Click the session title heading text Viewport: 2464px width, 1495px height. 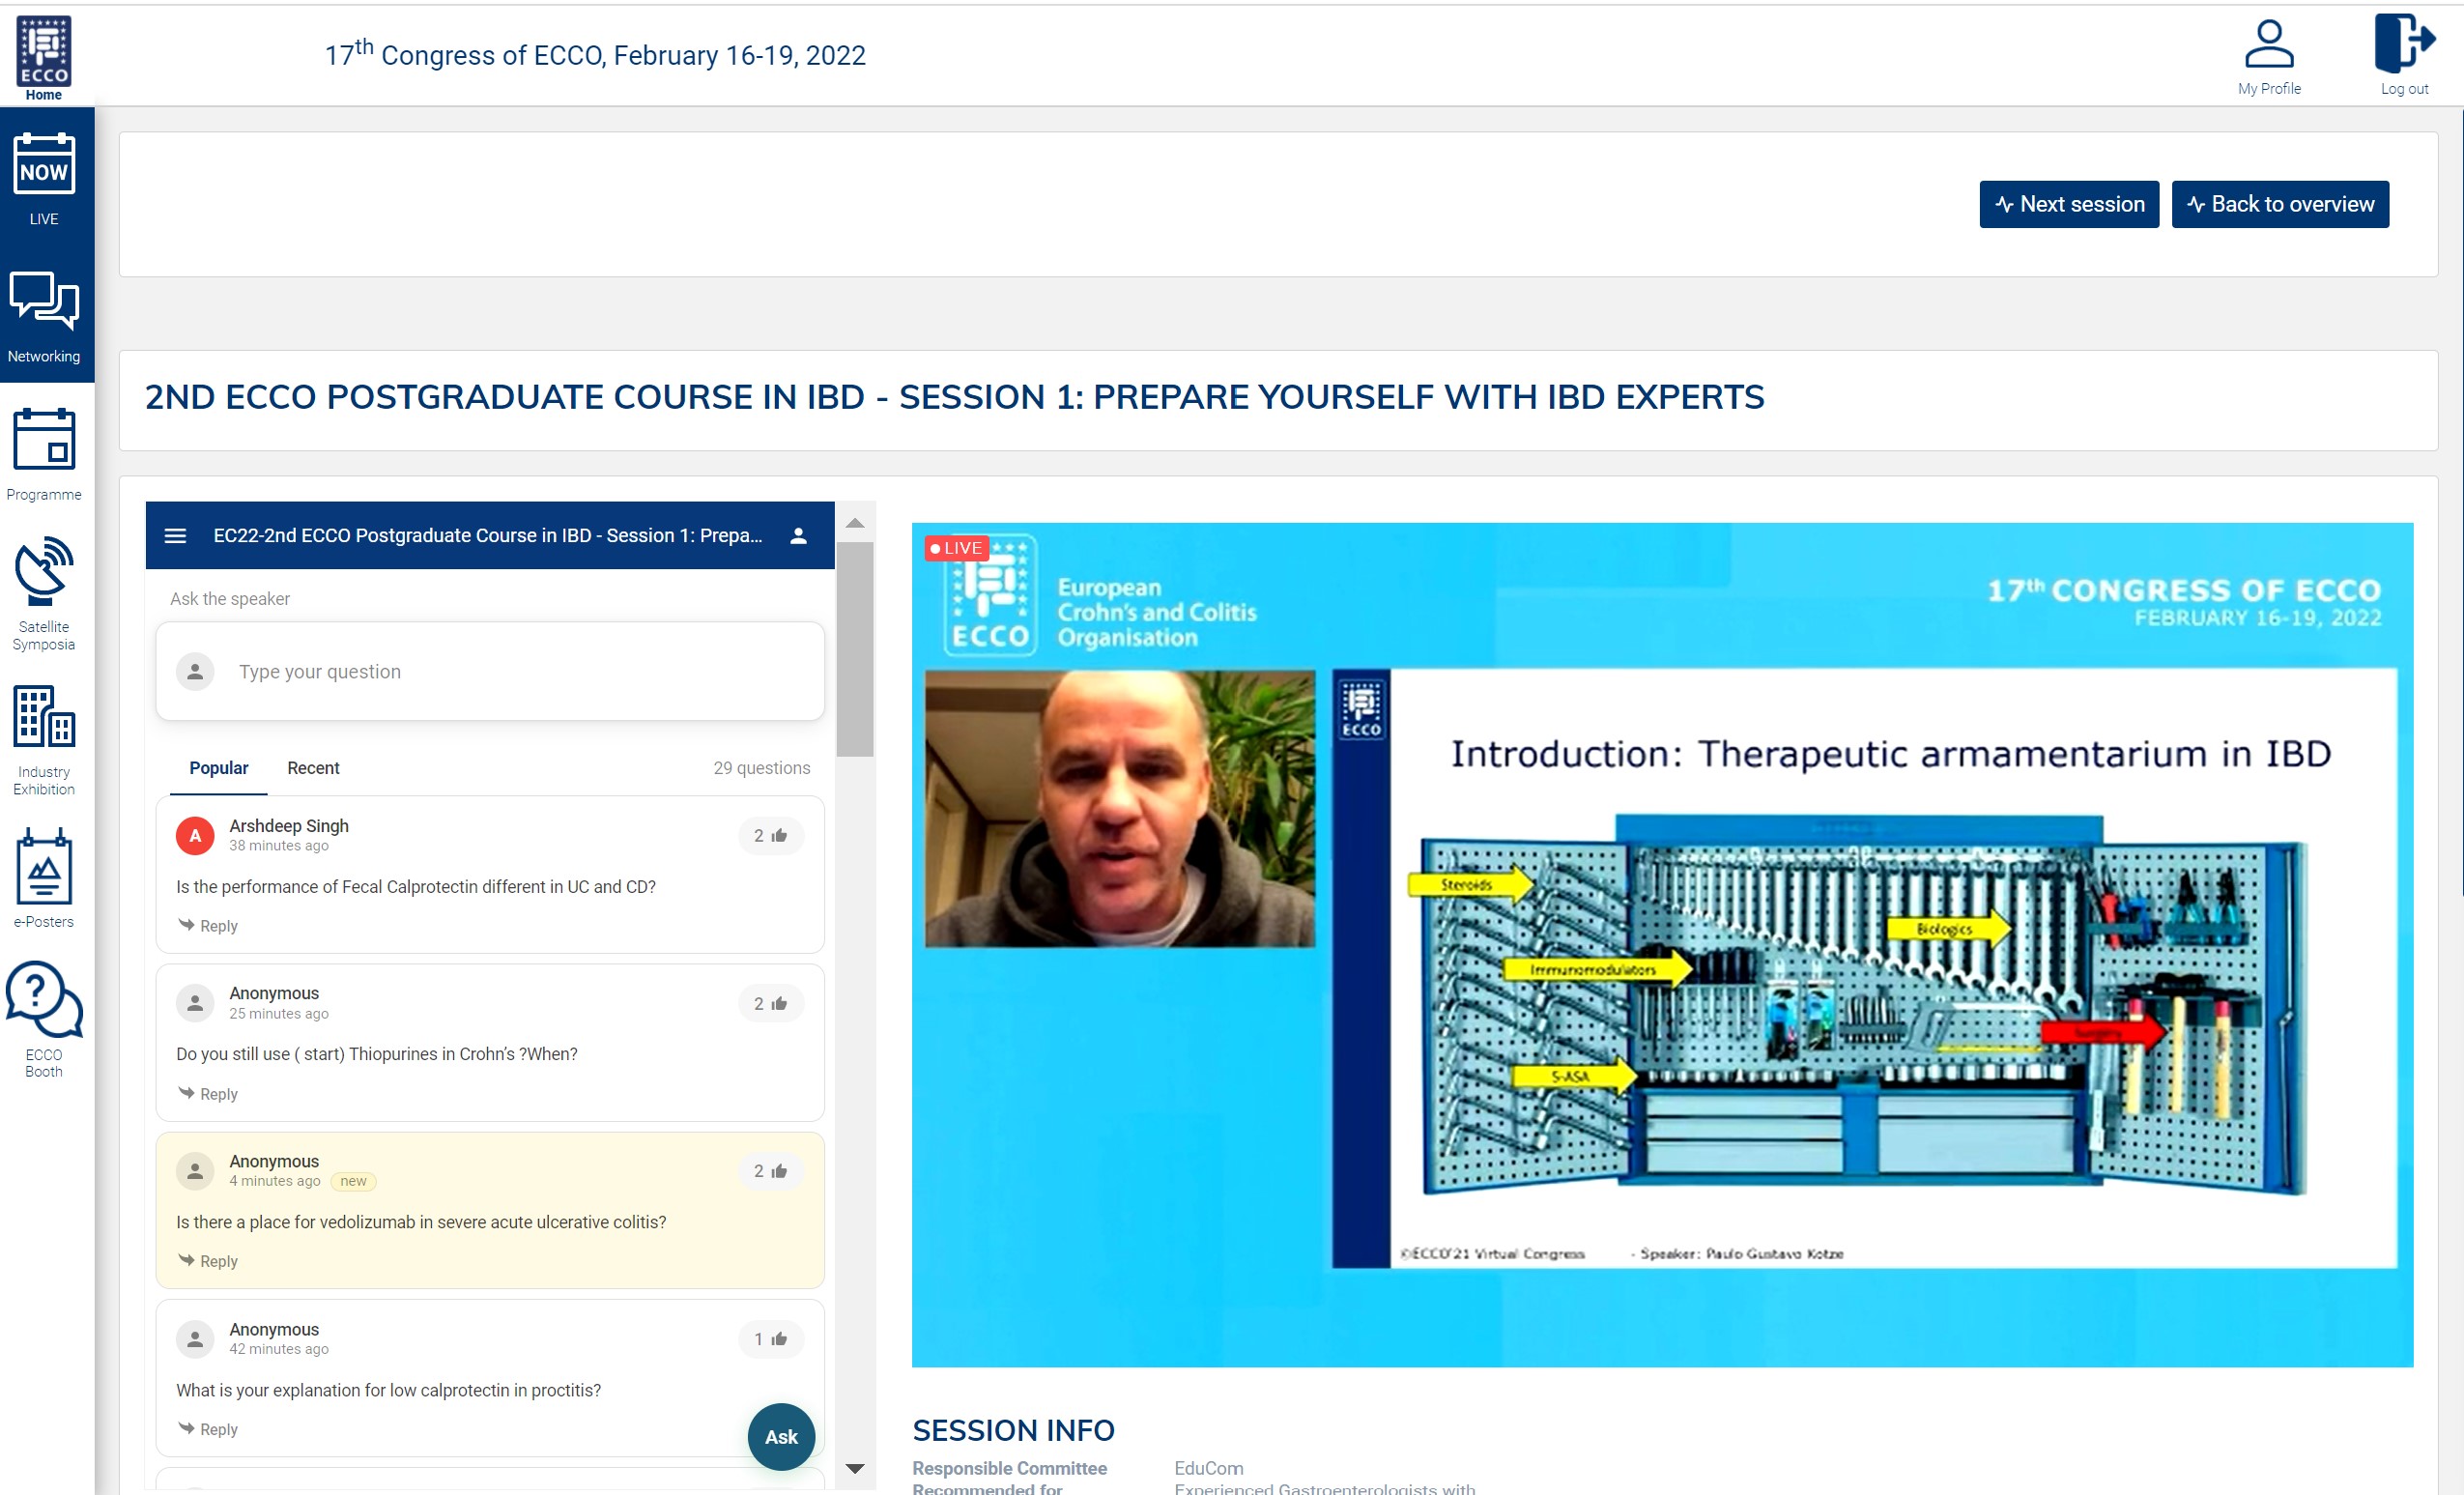point(954,397)
